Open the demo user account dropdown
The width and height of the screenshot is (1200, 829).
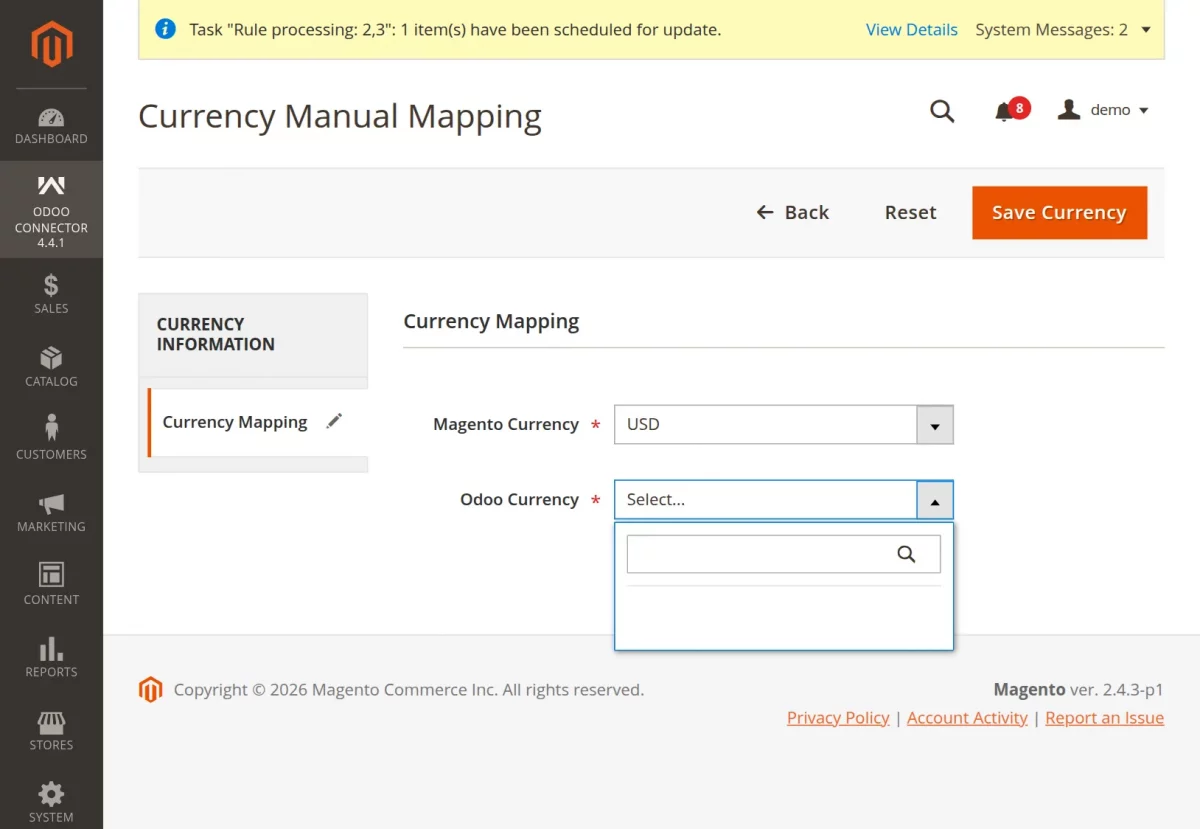[x=1104, y=110]
